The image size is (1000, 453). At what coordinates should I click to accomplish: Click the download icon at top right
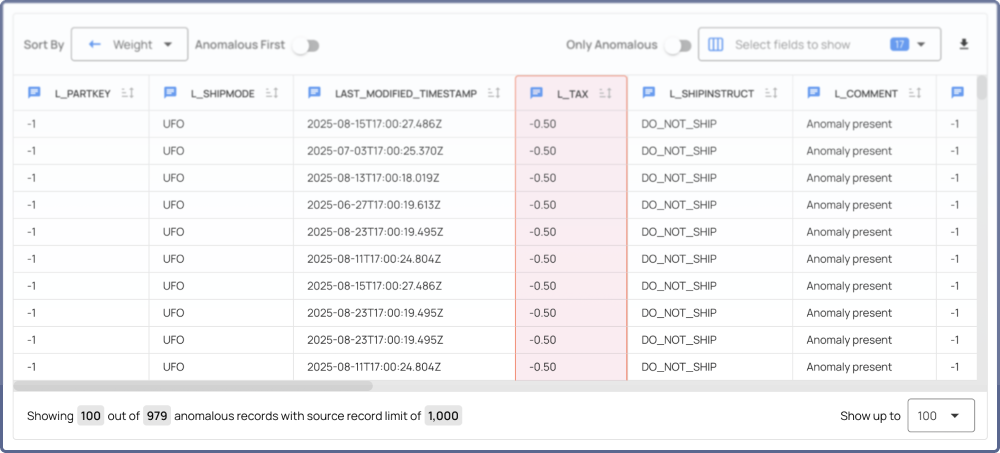pyautogui.click(x=964, y=44)
